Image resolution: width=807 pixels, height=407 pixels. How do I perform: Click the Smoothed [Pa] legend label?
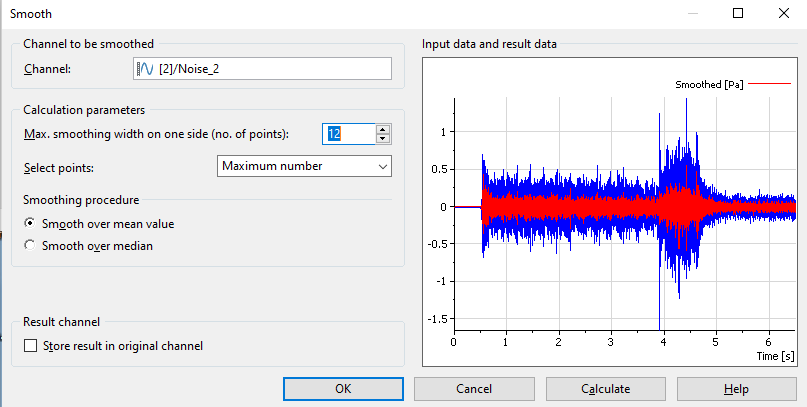click(x=708, y=86)
